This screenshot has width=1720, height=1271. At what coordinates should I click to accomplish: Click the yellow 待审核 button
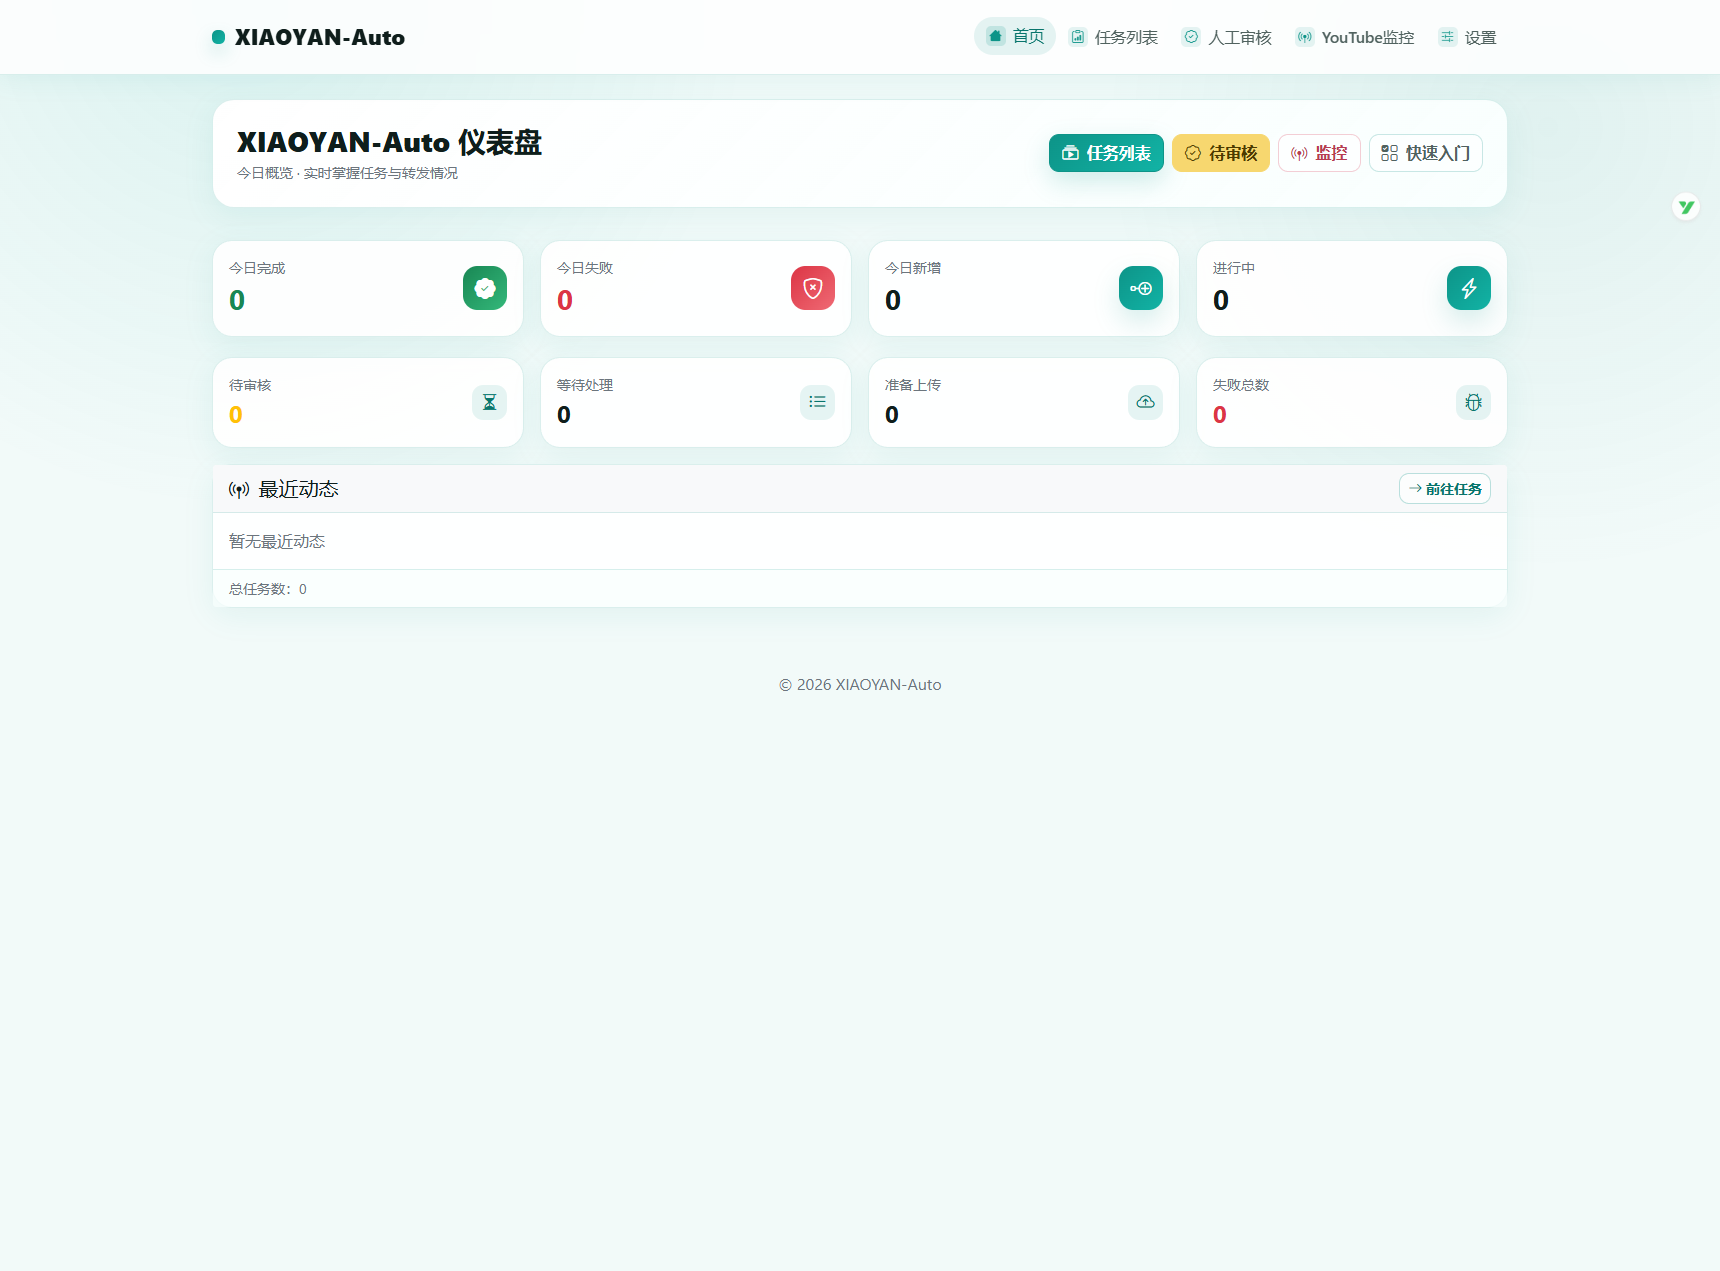tap(1221, 153)
